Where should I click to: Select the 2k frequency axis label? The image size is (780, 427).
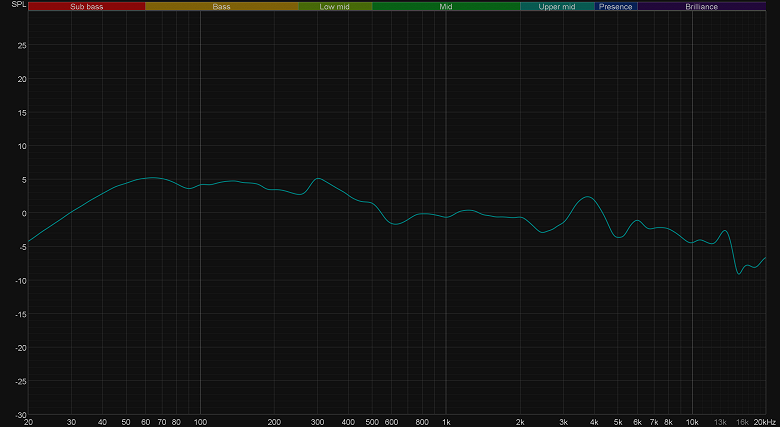tap(520, 422)
